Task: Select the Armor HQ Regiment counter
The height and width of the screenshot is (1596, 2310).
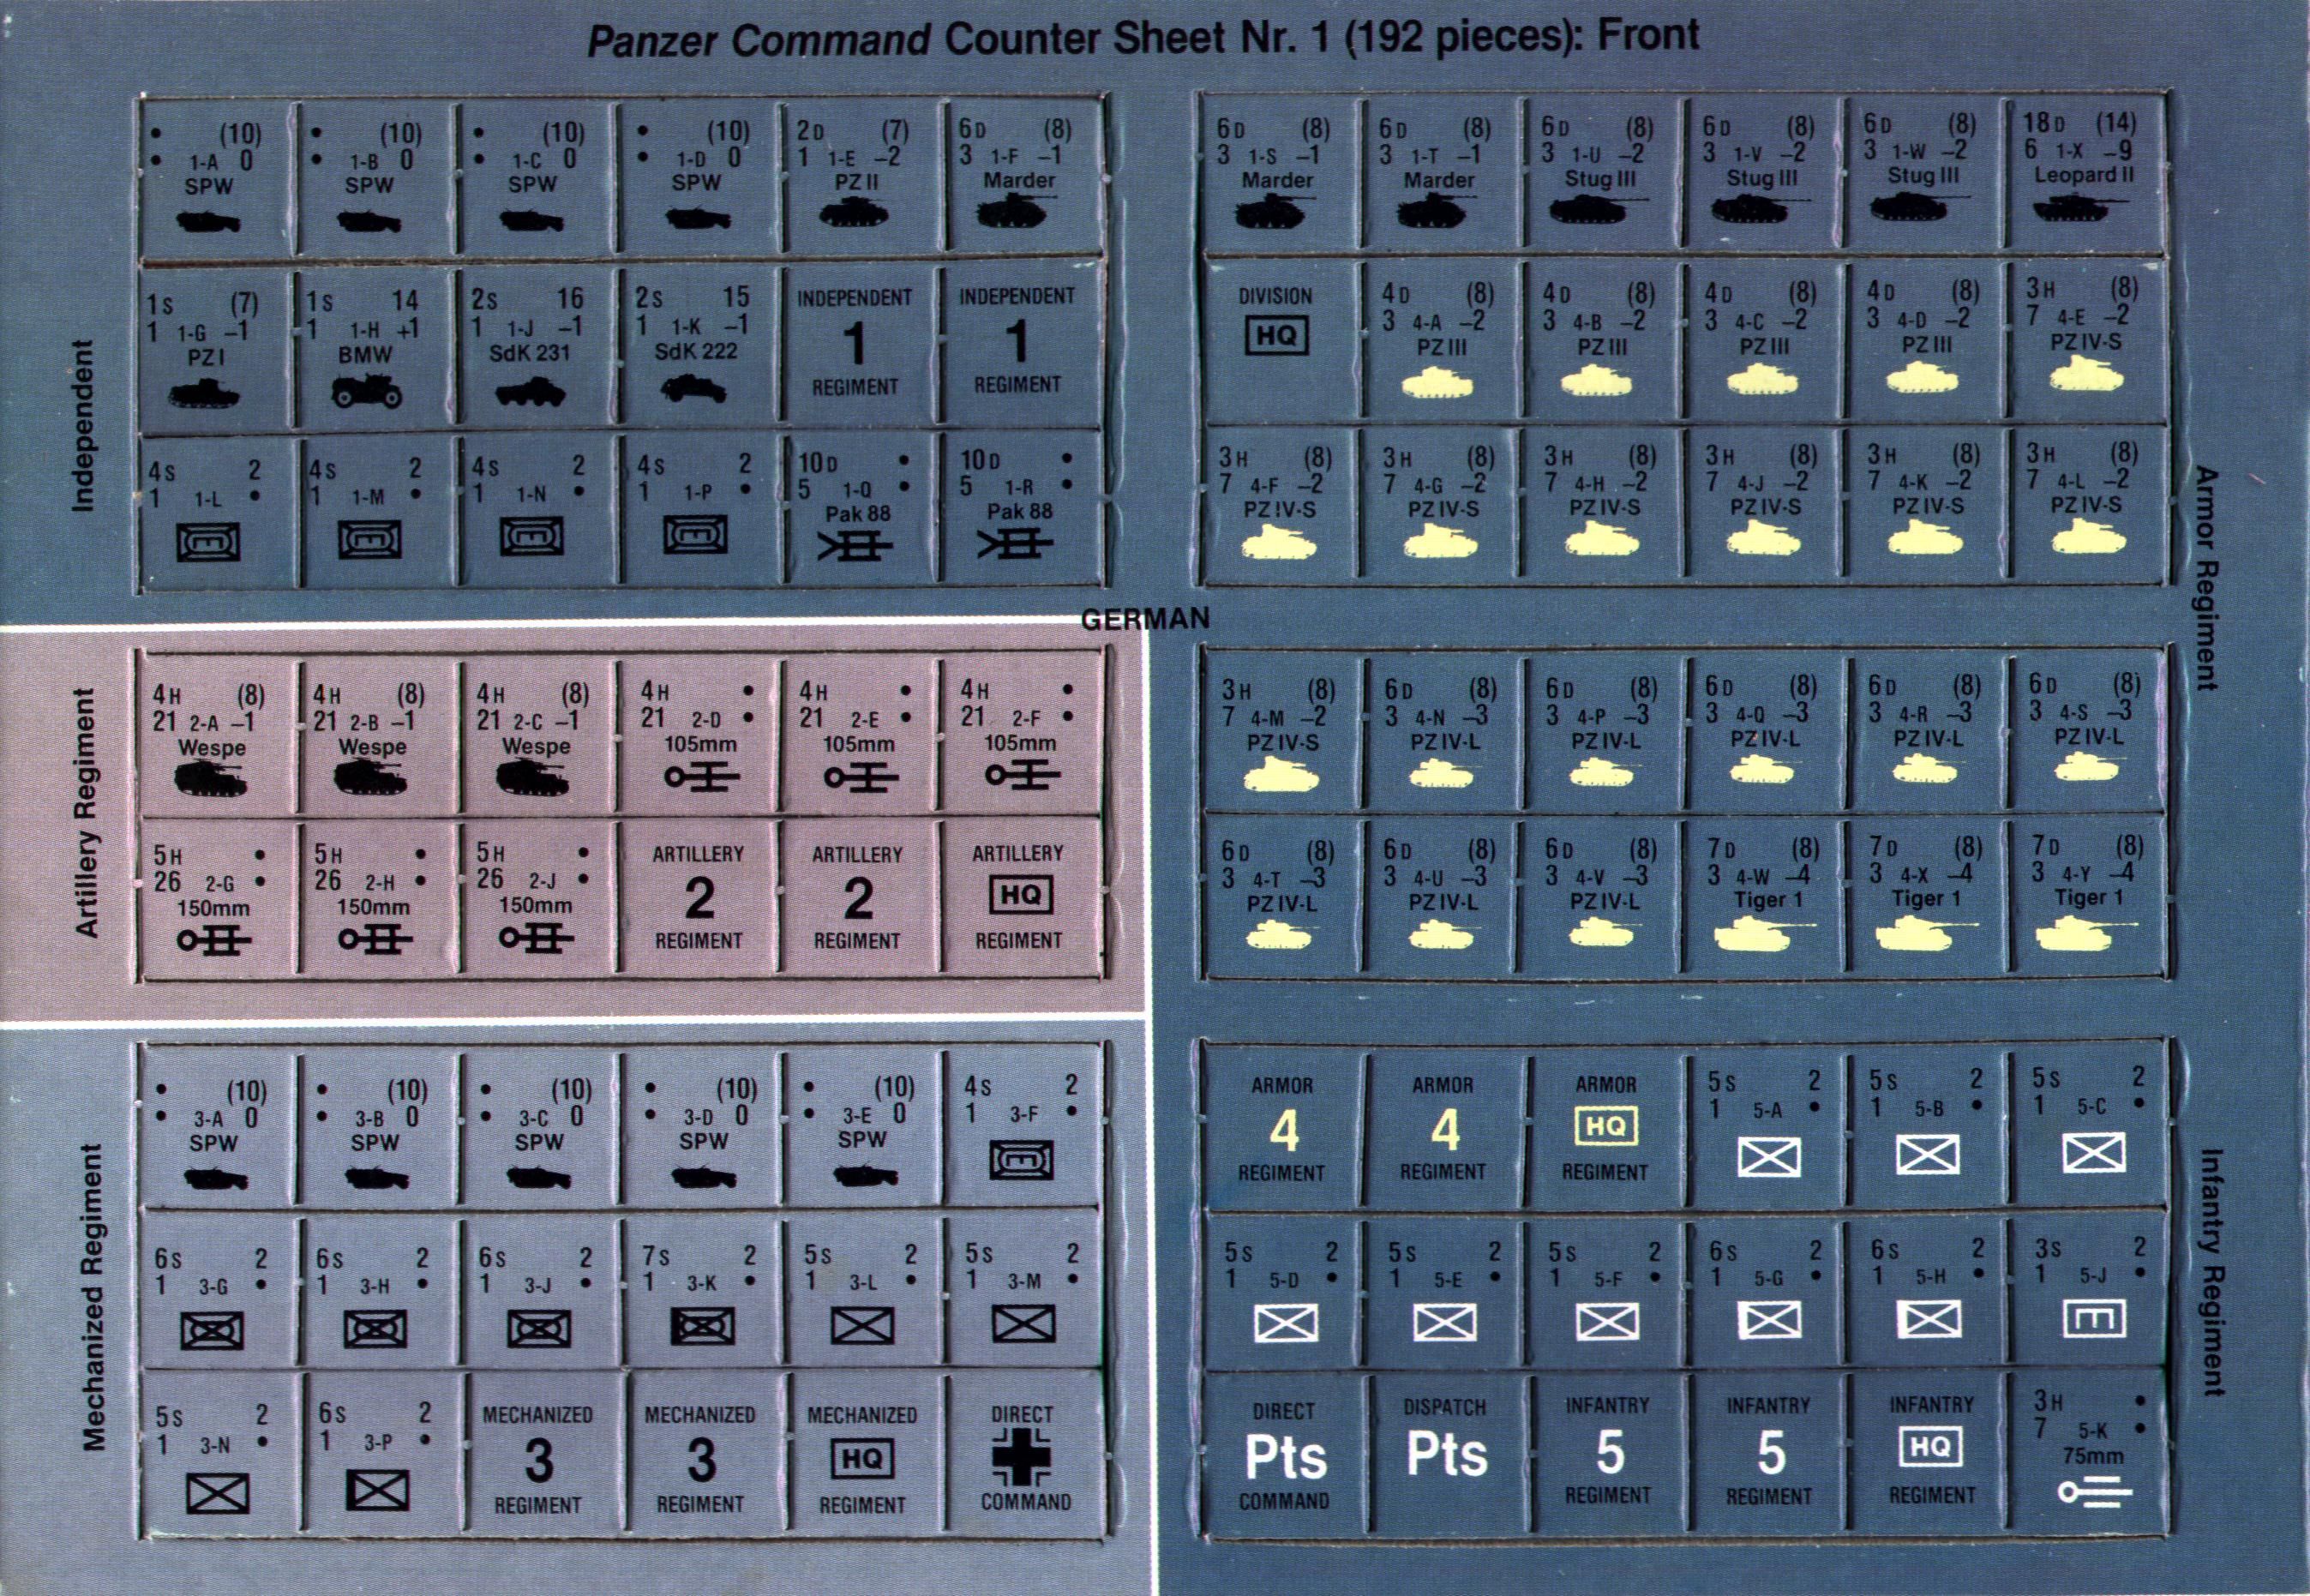Action: tap(1605, 1127)
